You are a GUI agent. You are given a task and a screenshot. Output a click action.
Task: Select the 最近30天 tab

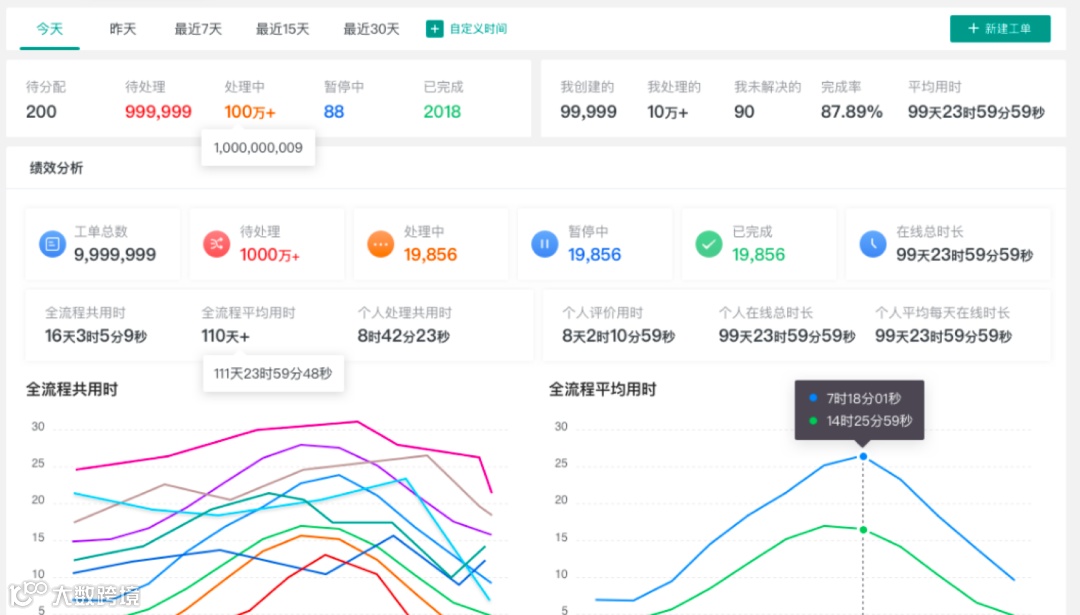tap(371, 29)
